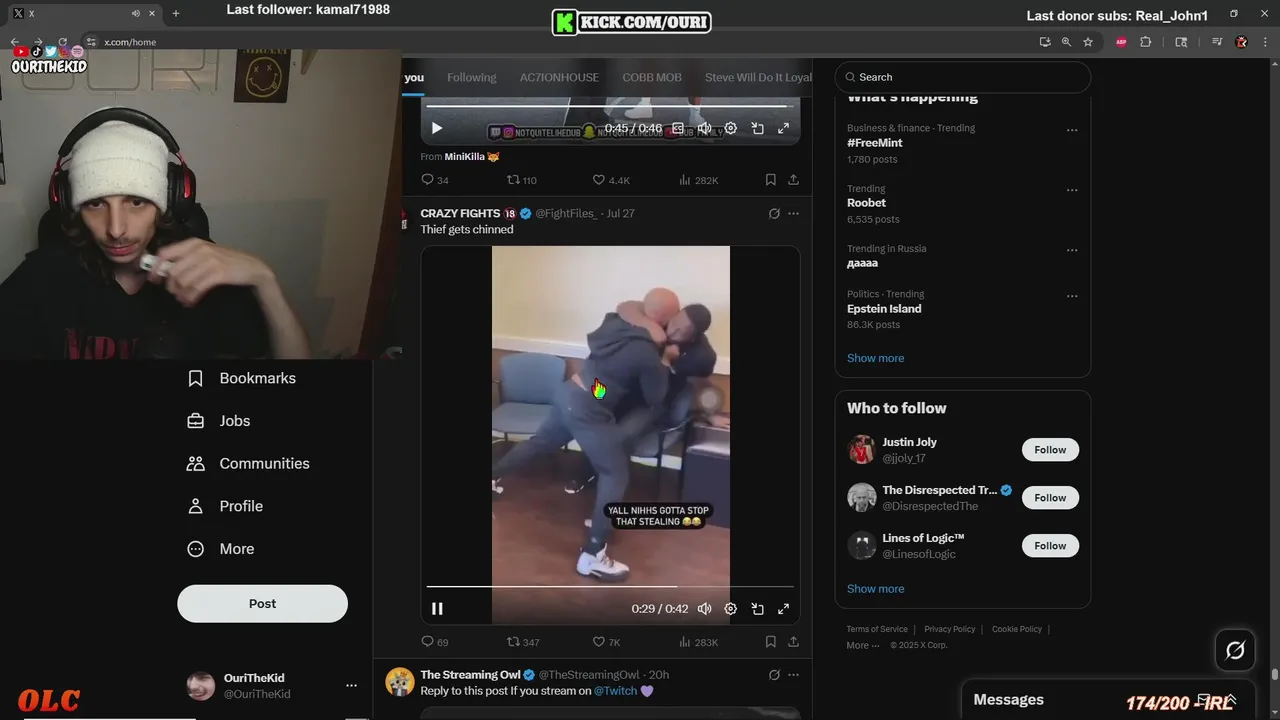Switch to AC7IONHOUSE tab
The image size is (1280, 720).
[559, 77]
